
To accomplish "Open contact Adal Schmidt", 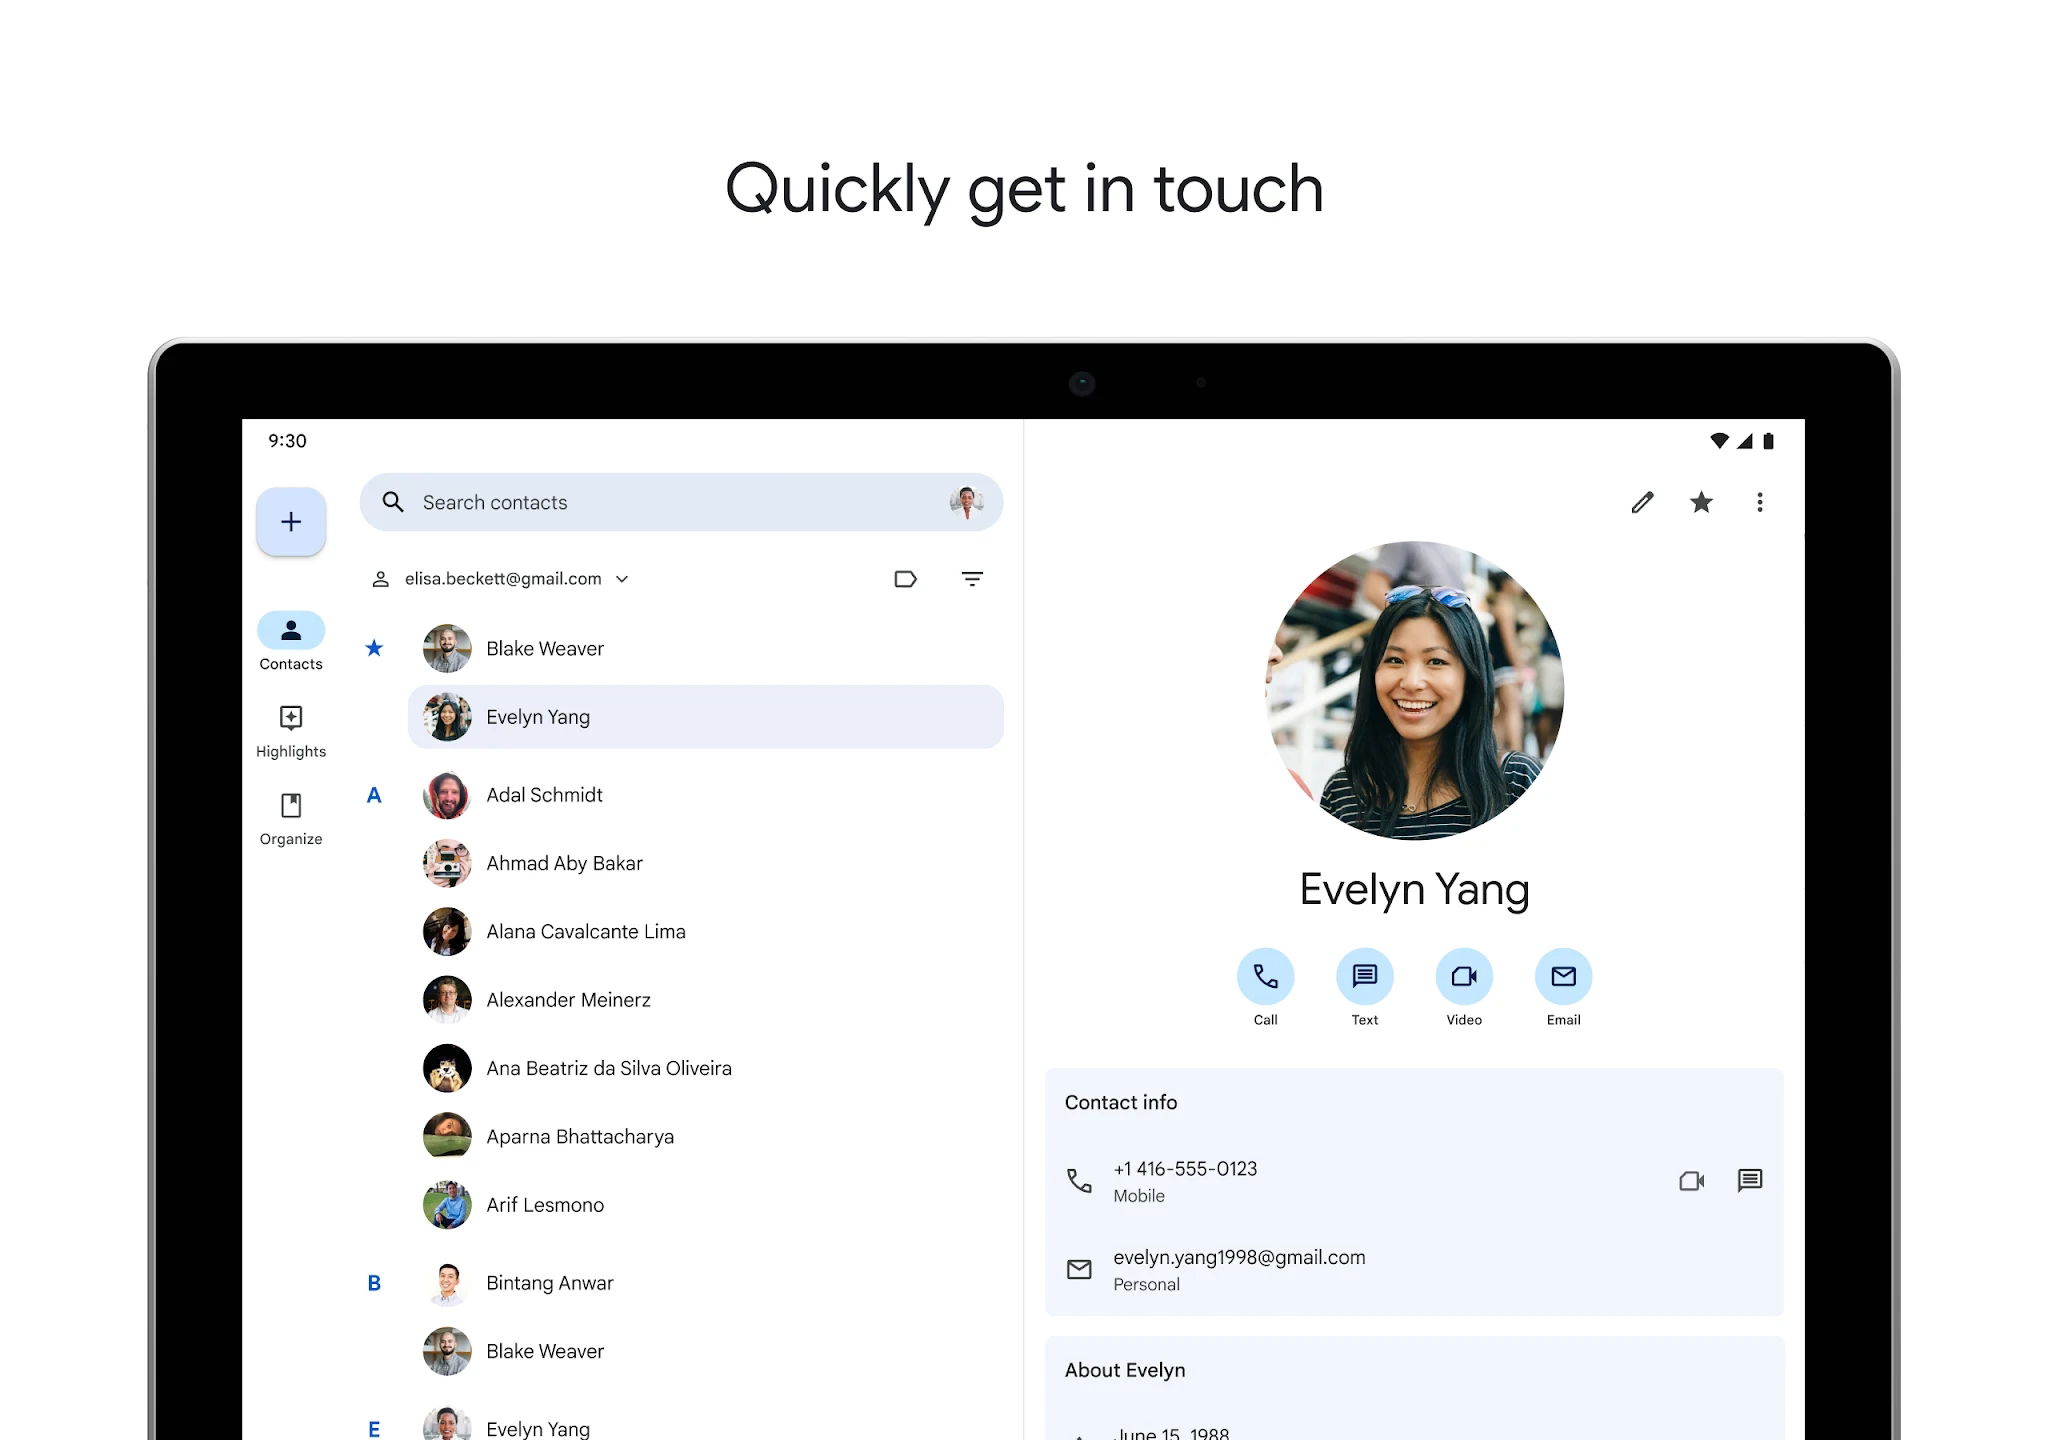I will point(705,795).
